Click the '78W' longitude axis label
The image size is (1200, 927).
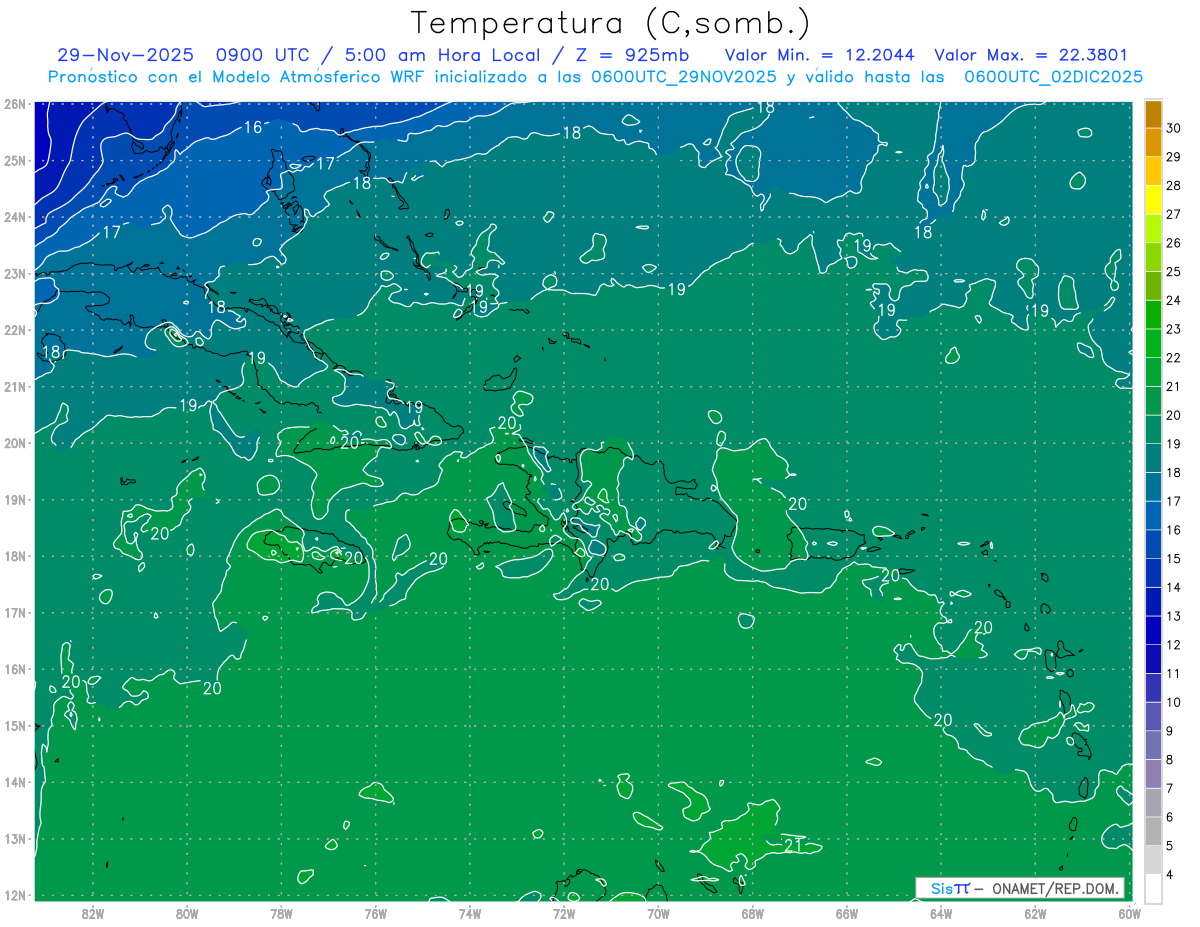pos(281,913)
